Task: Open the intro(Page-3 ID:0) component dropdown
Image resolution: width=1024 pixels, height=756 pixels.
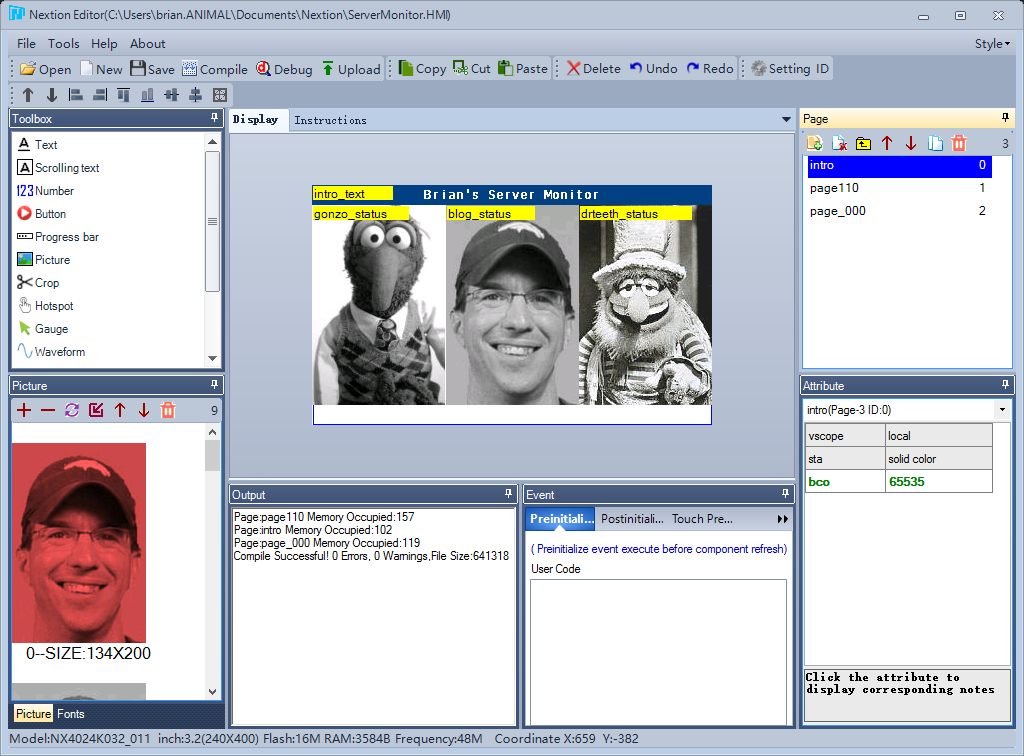Action: tap(1002, 410)
